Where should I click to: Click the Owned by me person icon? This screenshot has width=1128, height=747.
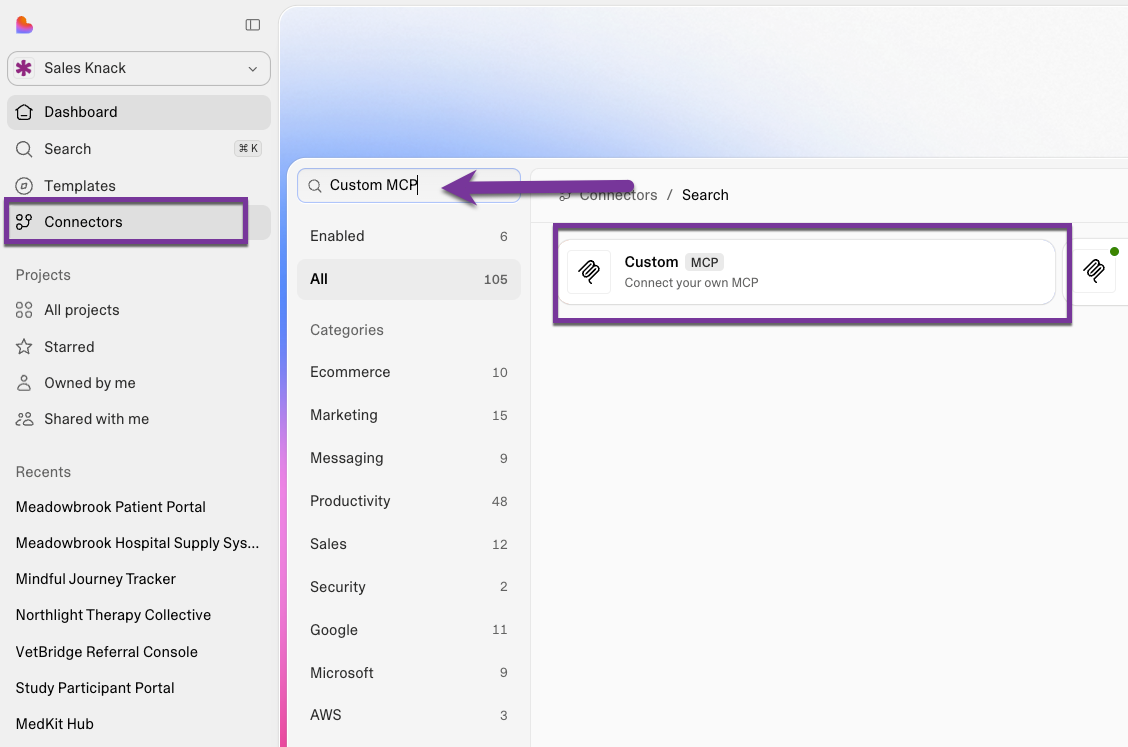pos(24,383)
